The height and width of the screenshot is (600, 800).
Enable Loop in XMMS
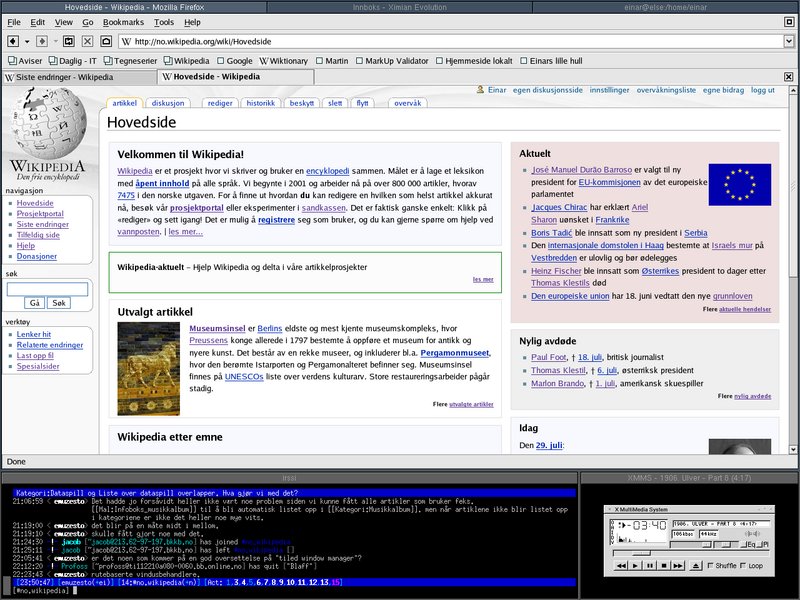(x=752, y=565)
